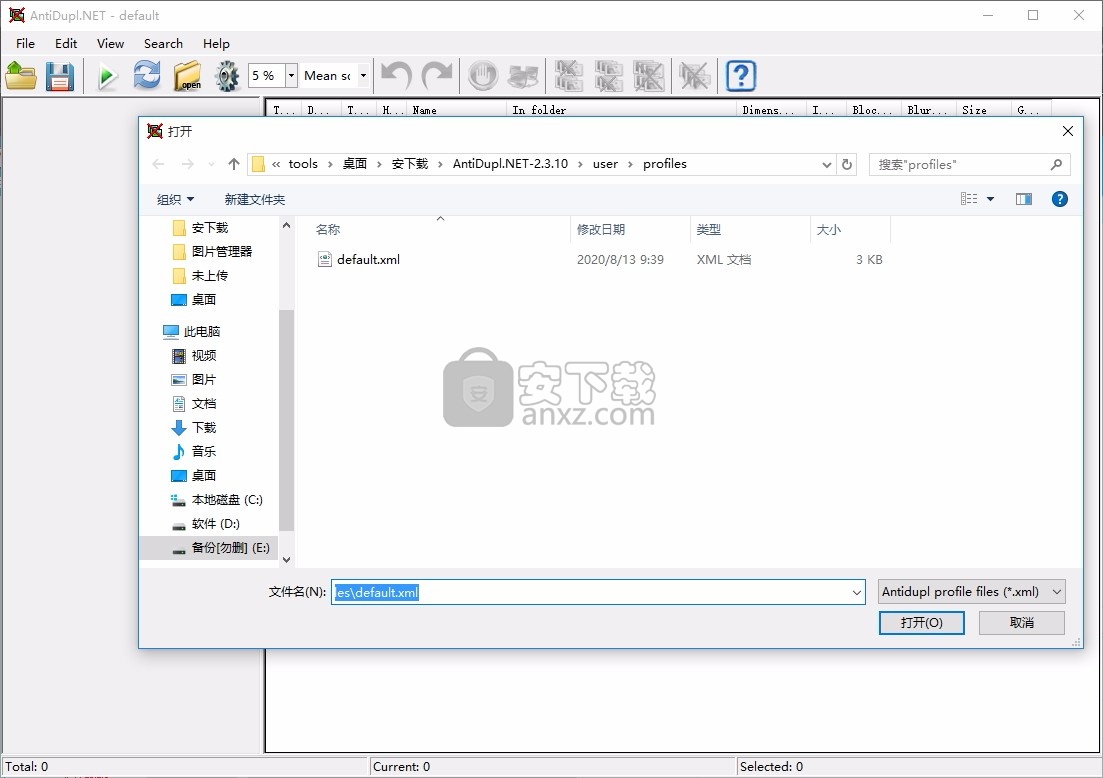Open the Mean square algorithm dropdown
1103x778 pixels.
click(363, 75)
